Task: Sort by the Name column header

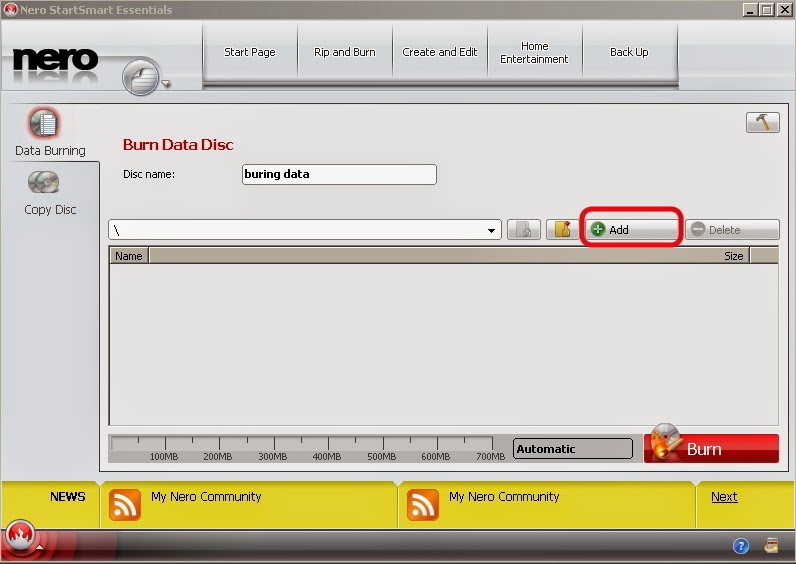Action: (129, 256)
